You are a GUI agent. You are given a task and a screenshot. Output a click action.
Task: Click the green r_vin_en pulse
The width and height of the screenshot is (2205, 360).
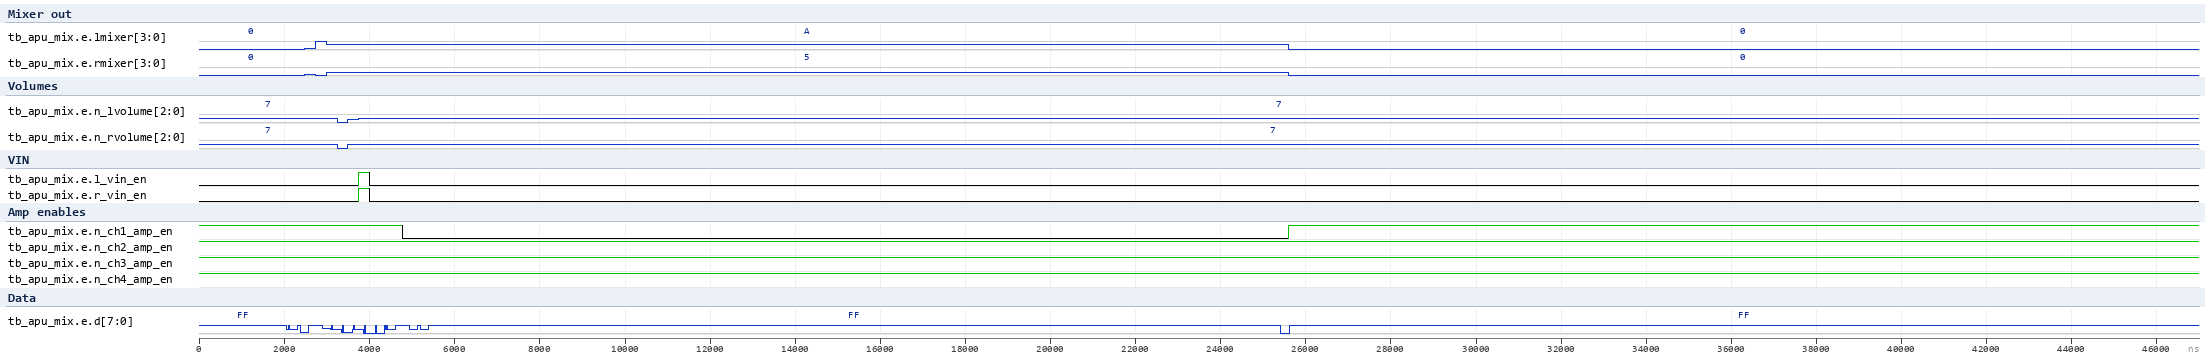pyautogui.click(x=364, y=195)
